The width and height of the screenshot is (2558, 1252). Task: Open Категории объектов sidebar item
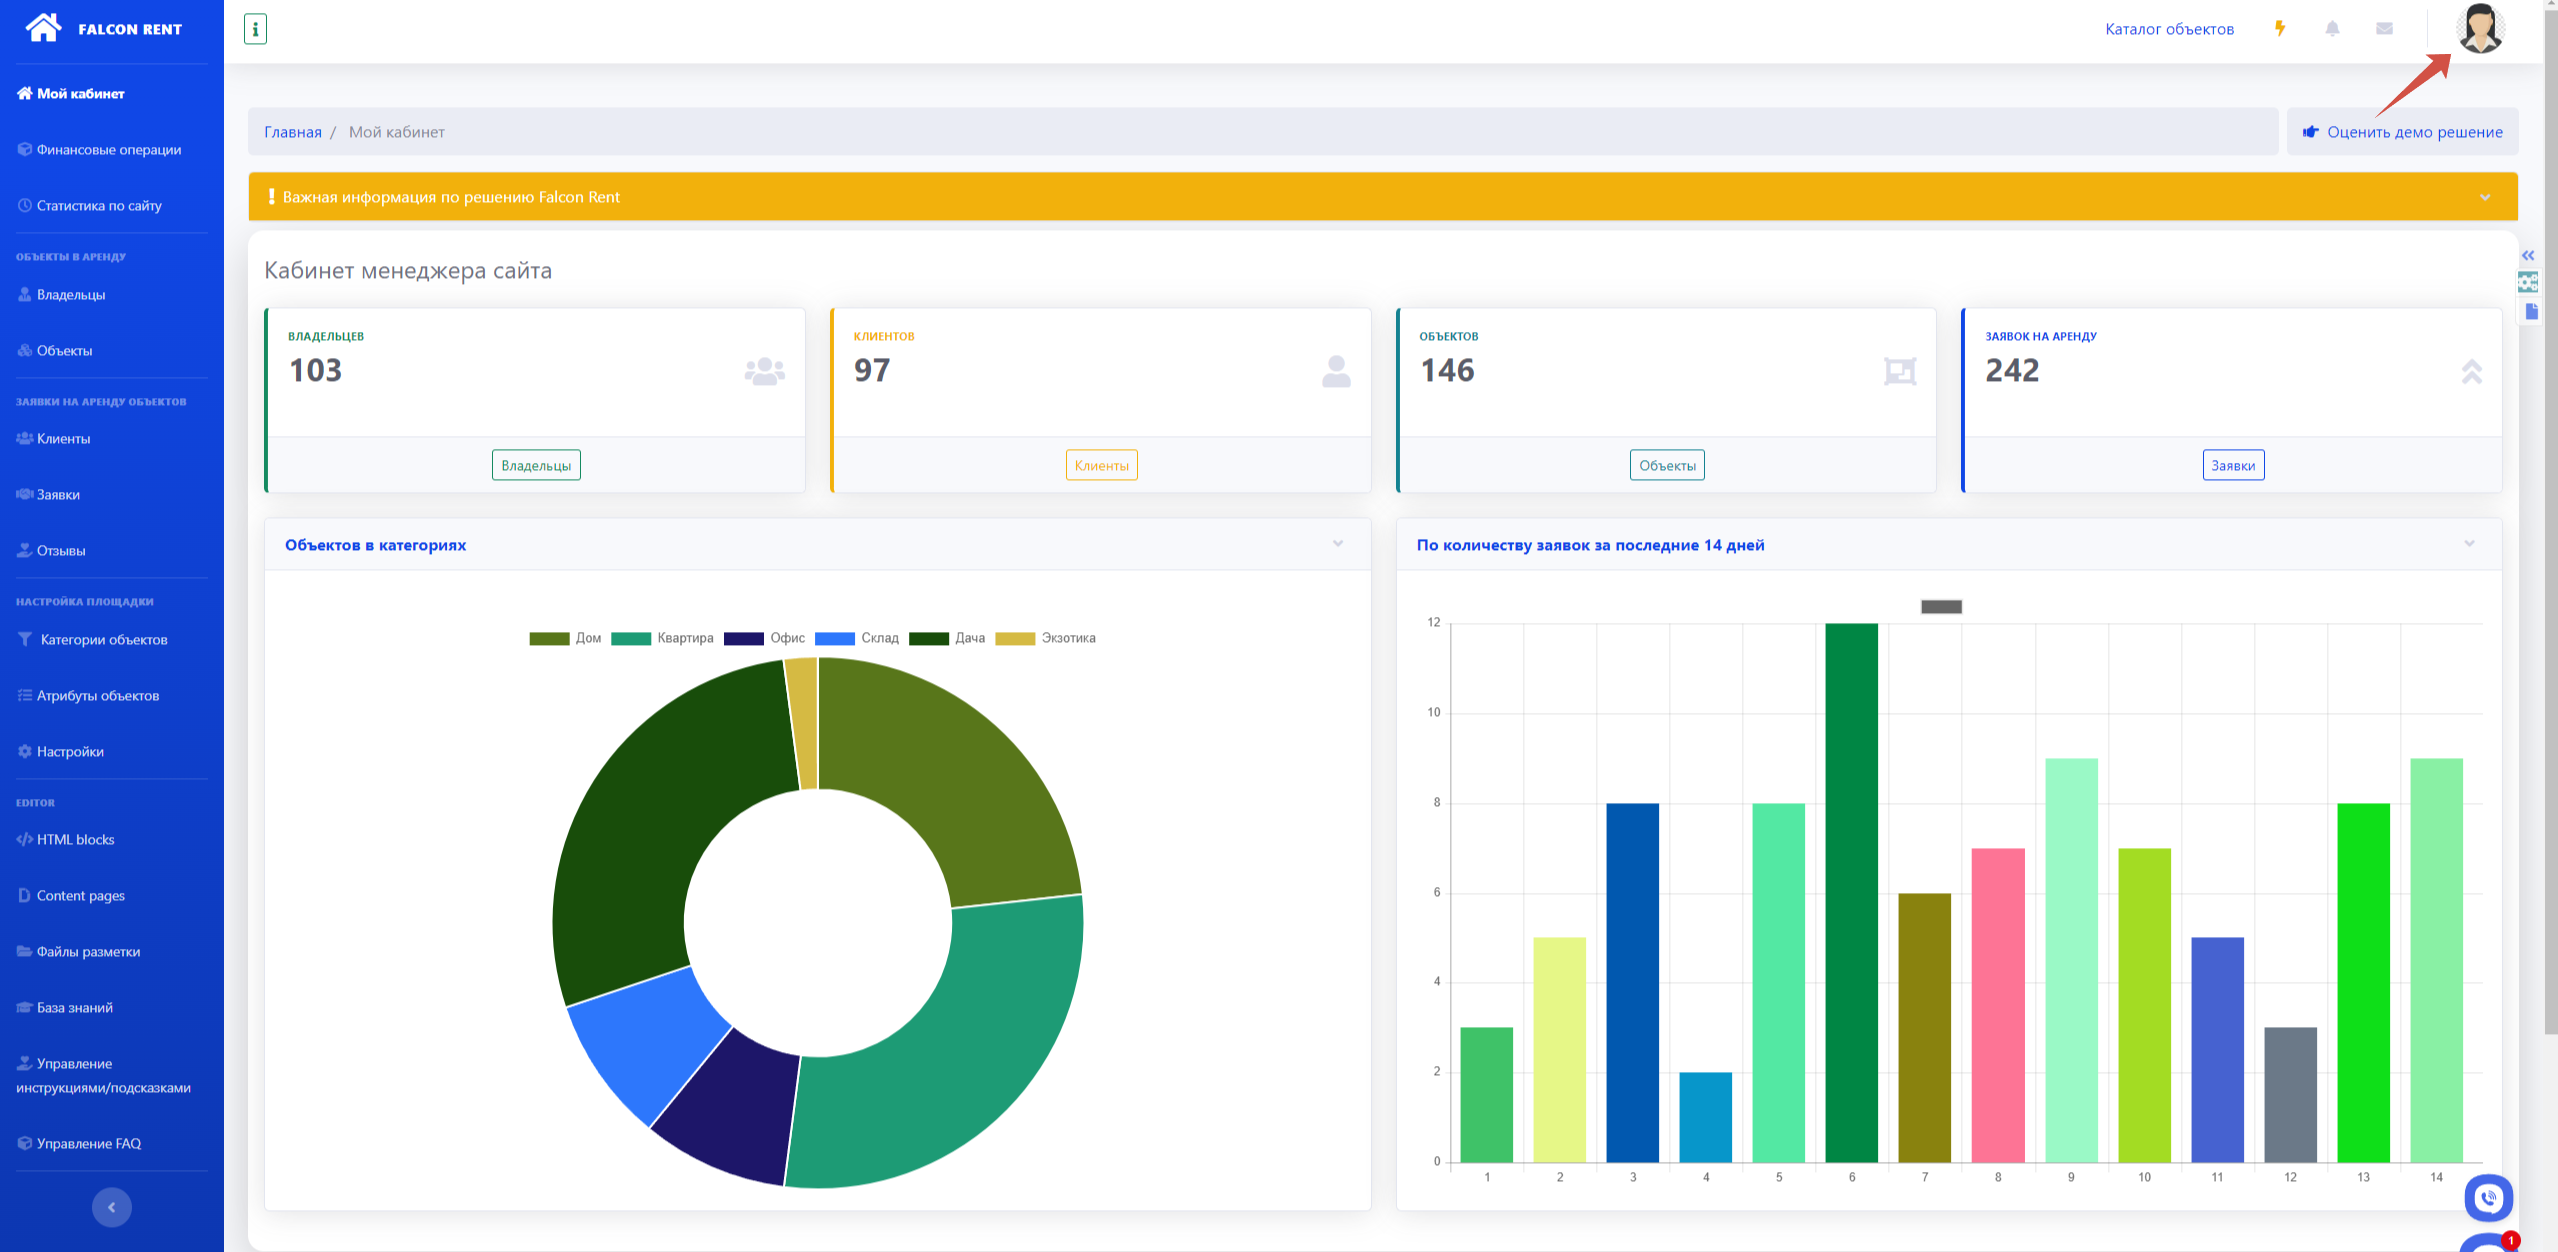(103, 640)
